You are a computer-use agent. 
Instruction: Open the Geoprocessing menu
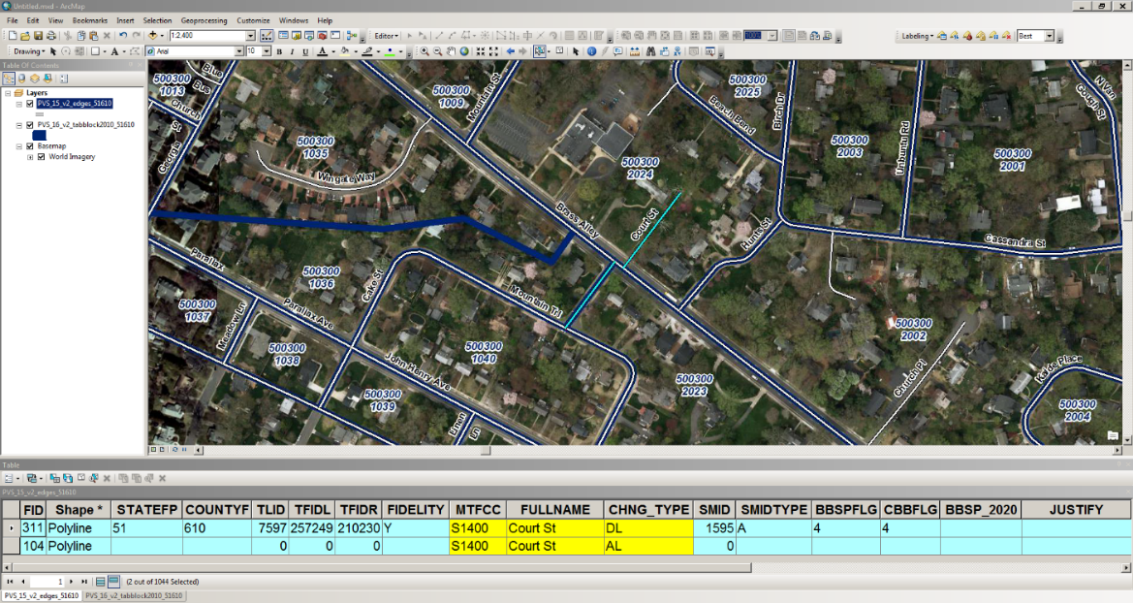[x=203, y=20]
